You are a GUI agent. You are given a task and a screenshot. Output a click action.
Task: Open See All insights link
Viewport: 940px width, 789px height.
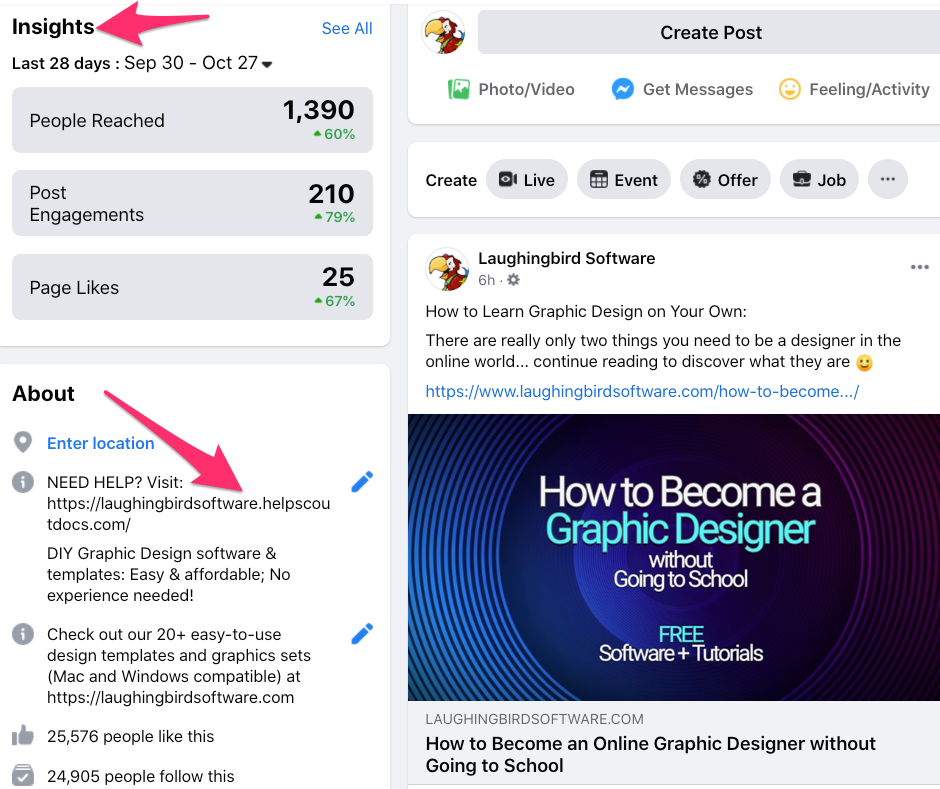pyautogui.click(x=347, y=28)
